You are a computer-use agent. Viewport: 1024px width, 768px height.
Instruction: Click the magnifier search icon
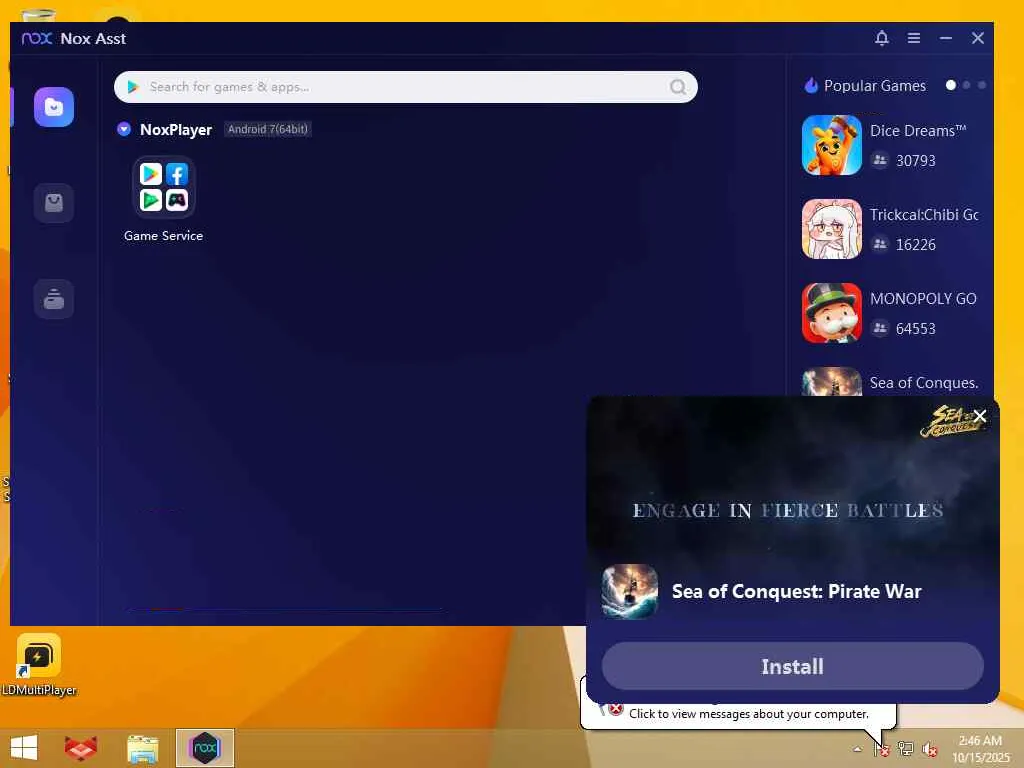coord(678,87)
